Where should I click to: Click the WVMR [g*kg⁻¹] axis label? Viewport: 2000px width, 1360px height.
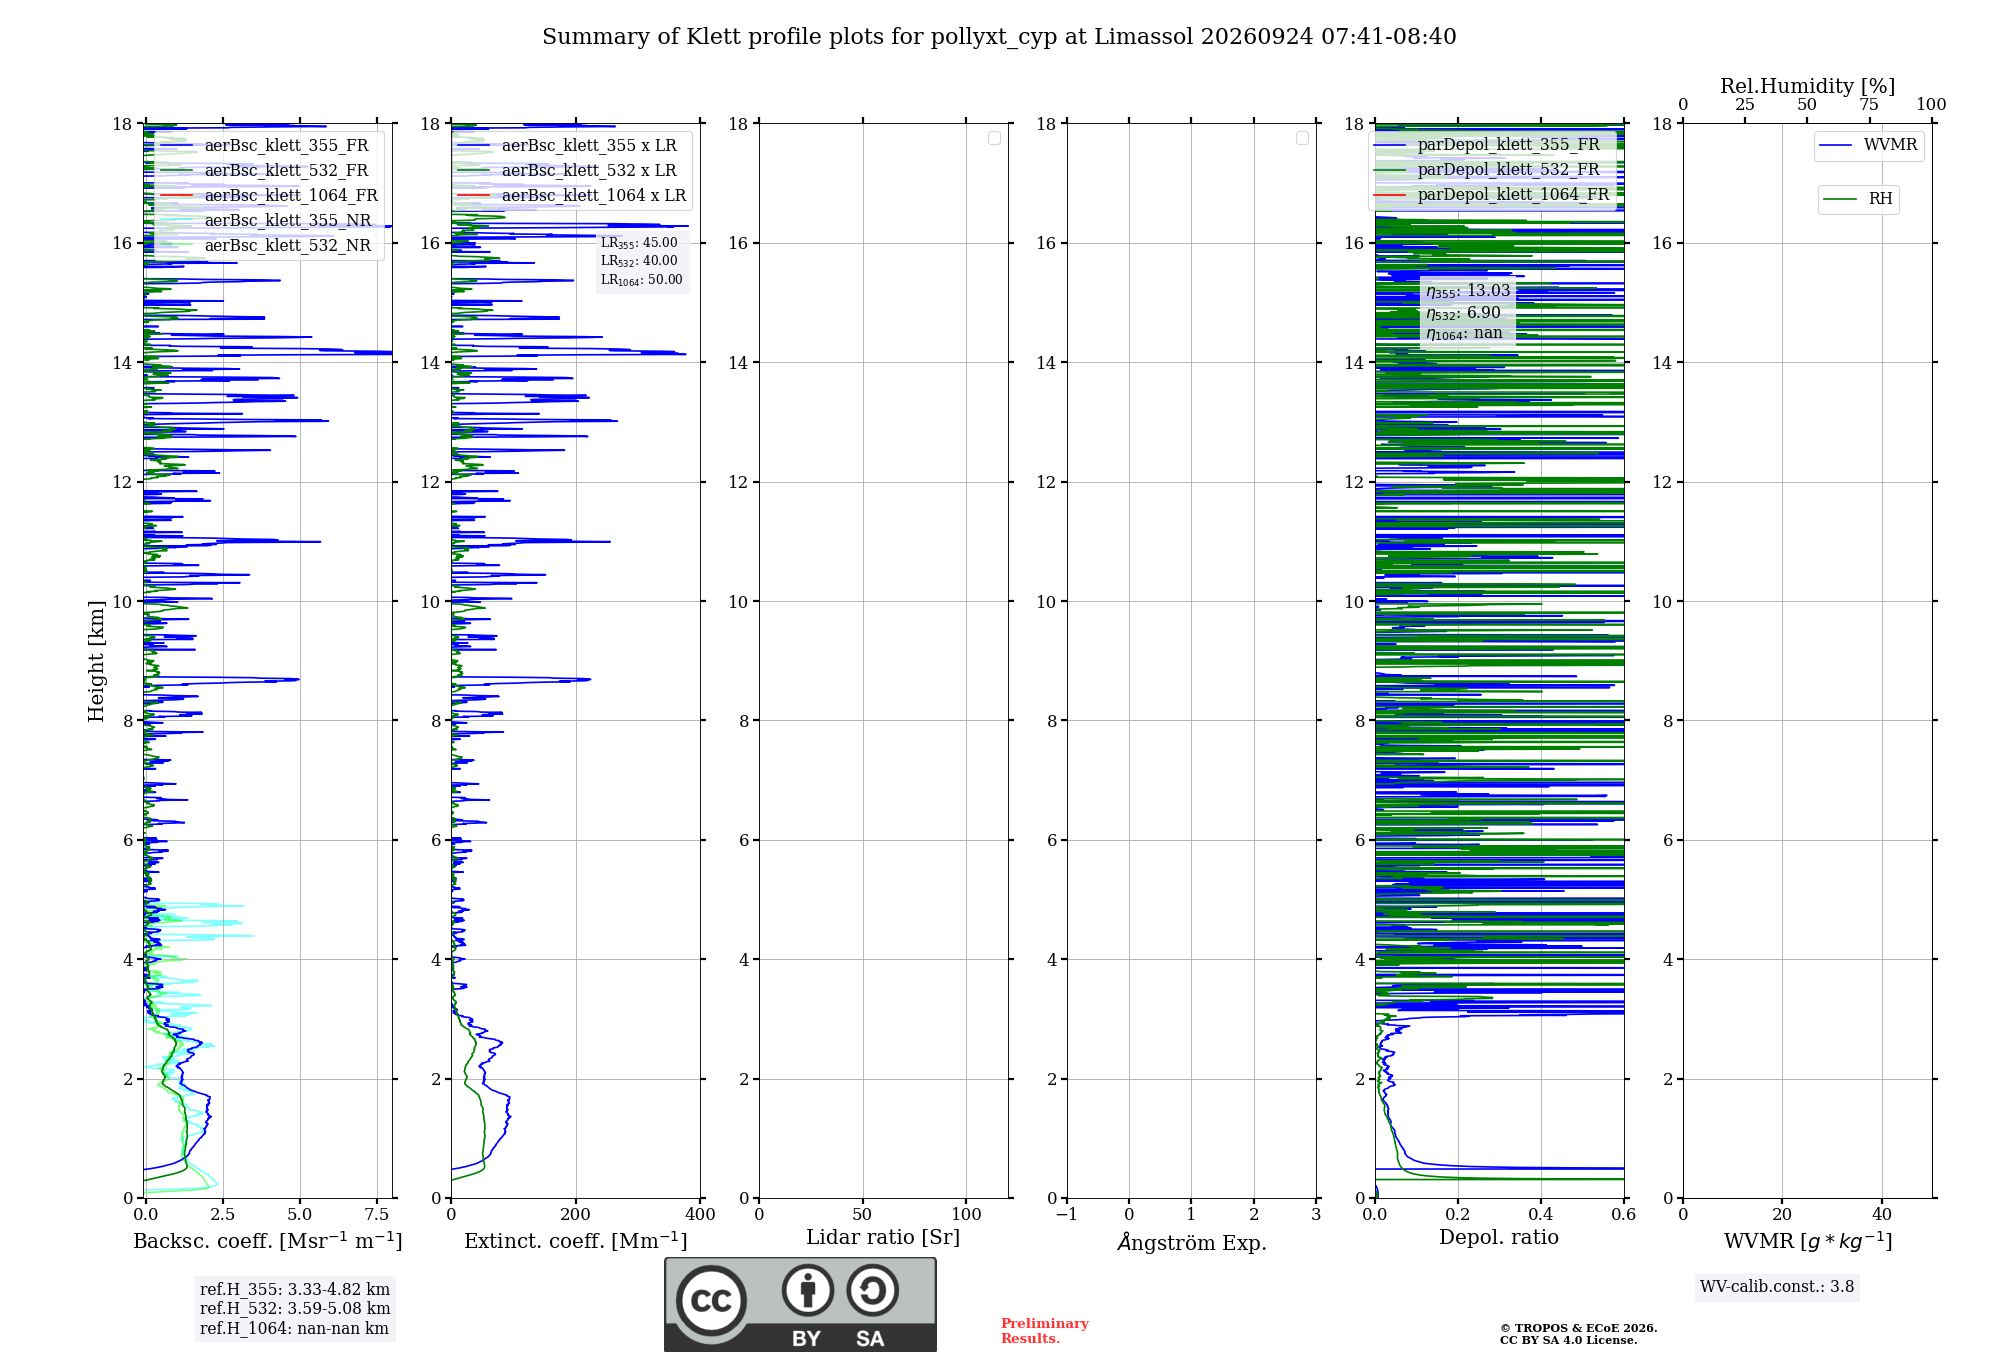[x=1808, y=1241]
